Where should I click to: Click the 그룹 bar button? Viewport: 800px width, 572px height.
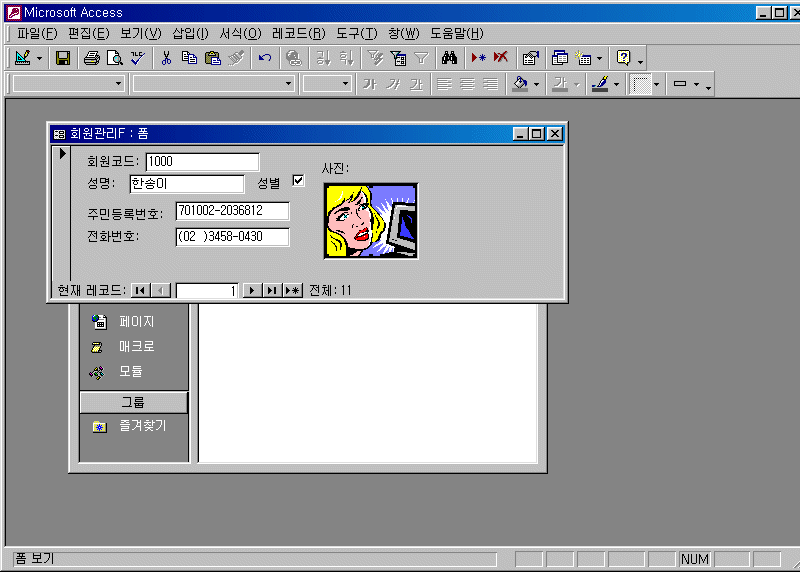click(134, 403)
